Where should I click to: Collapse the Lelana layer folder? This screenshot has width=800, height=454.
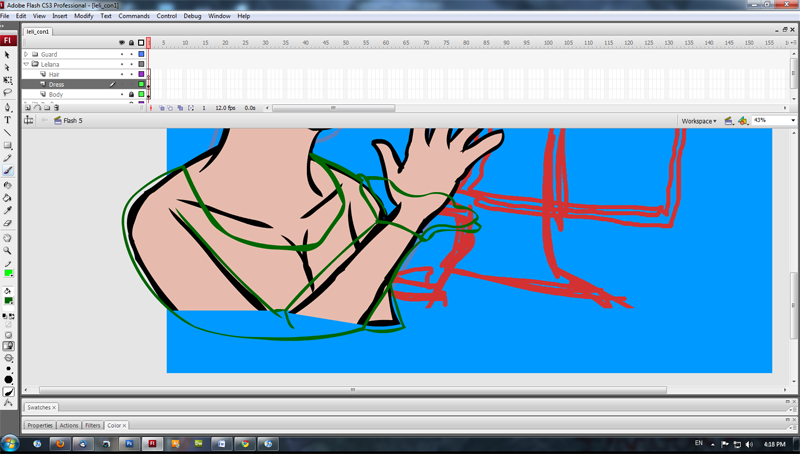pyautogui.click(x=27, y=64)
